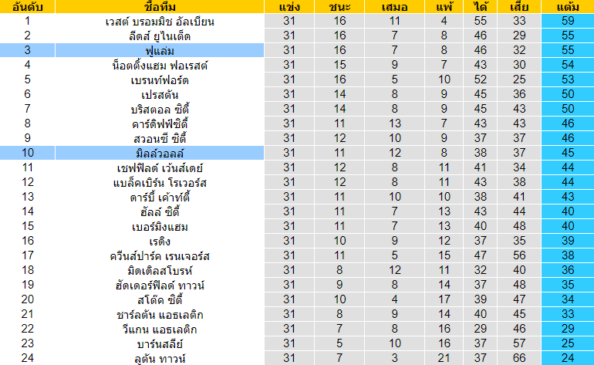The width and height of the screenshot is (594, 365).
Task: Select team name ควีนส์ปาร์ค เรนเจอร์ส
Action: 160,256
